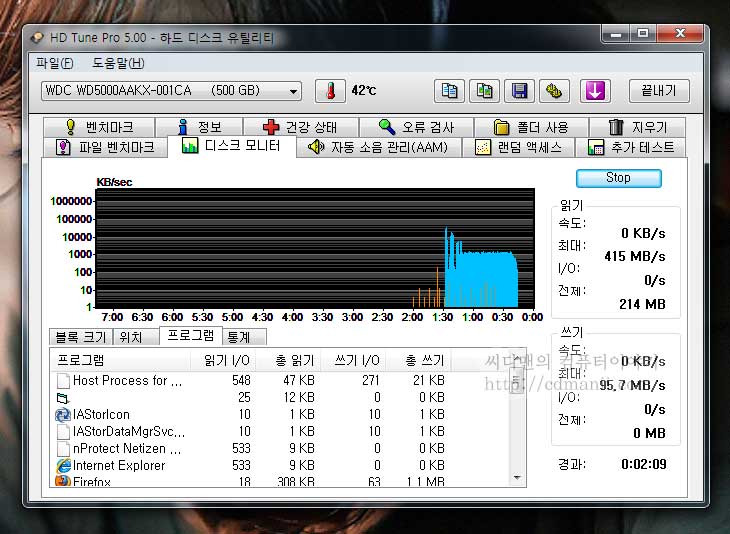Click the save screenshot floppy icon
Viewport: 730px width, 534px height.
519,90
